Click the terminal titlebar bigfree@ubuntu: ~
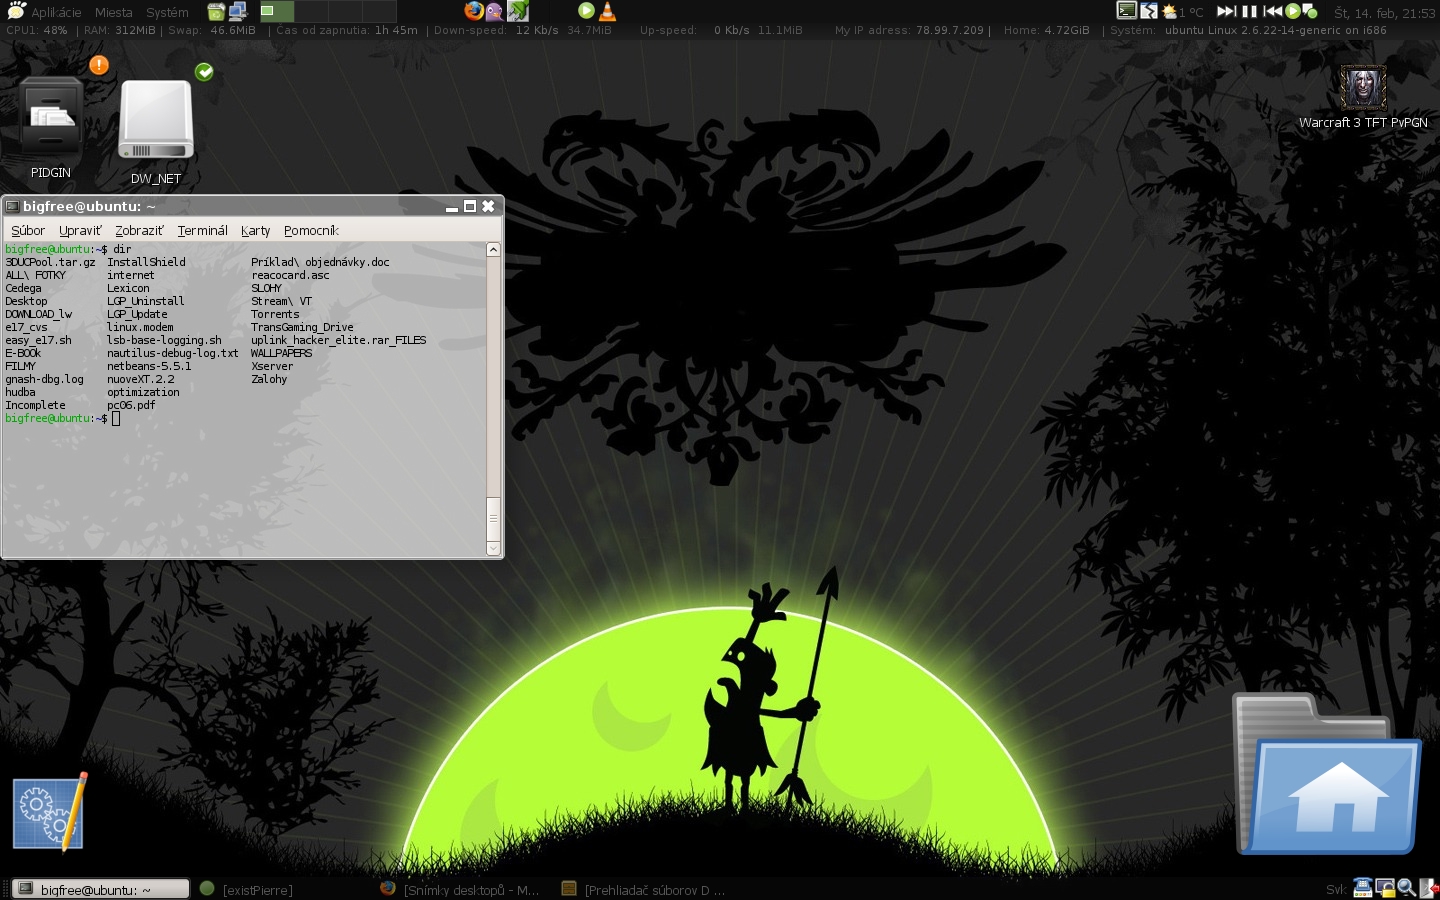Screen dimensions: 1440x900 (x=89, y=206)
